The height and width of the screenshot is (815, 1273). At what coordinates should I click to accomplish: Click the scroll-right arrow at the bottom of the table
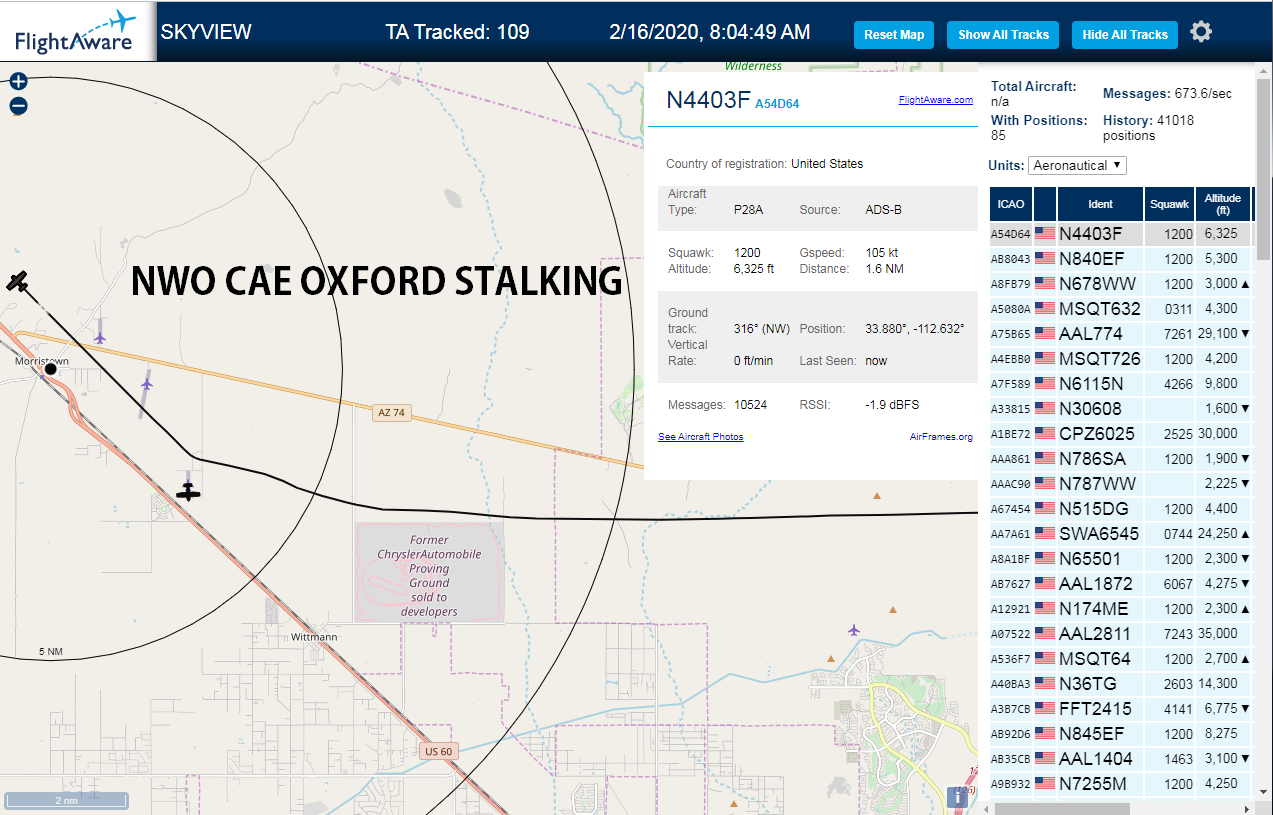tap(1247, 808)
